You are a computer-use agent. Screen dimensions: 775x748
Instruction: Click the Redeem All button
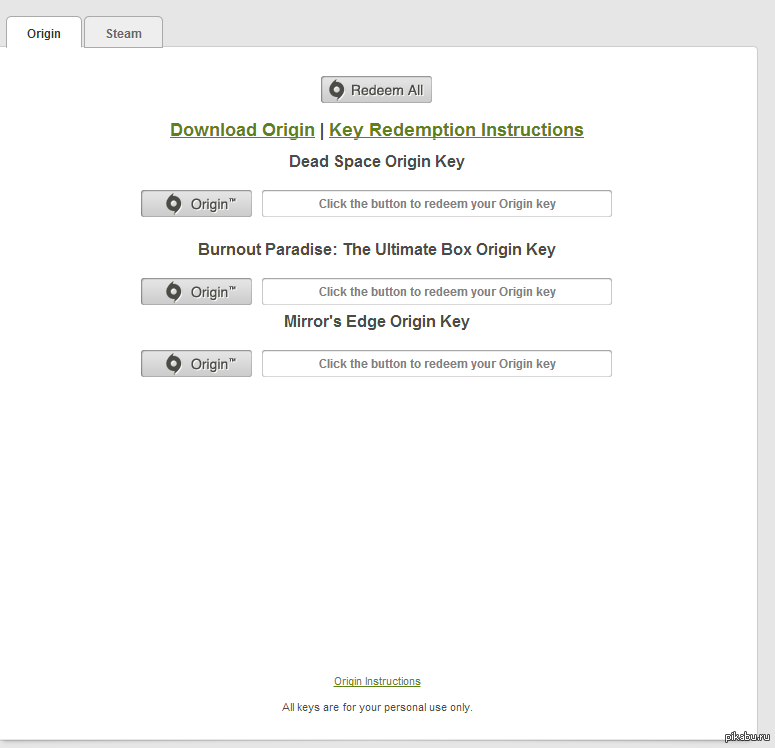[x=376, y=89]
